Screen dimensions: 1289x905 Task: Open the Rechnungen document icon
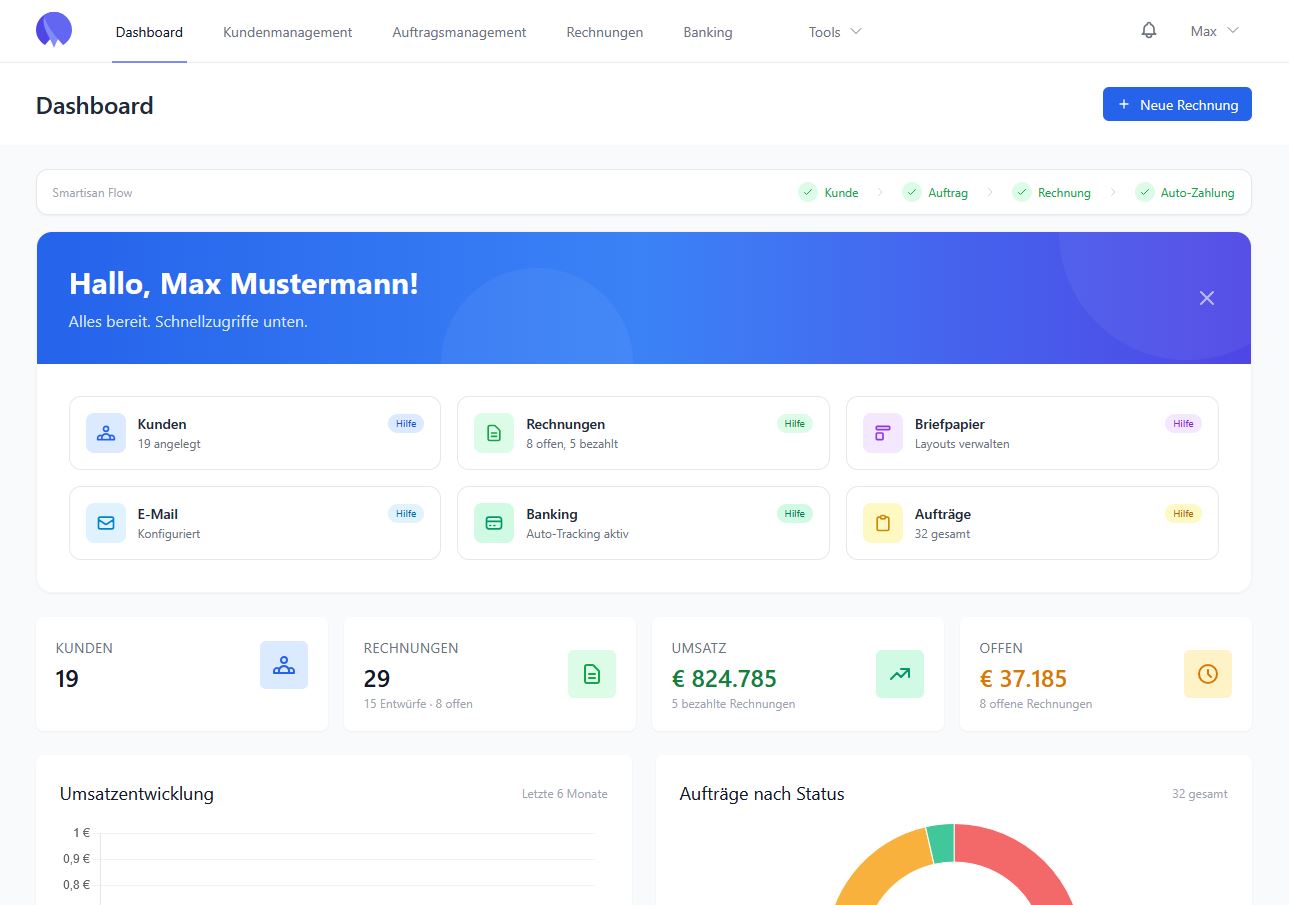pyautogui.click(x=494, y=432)
